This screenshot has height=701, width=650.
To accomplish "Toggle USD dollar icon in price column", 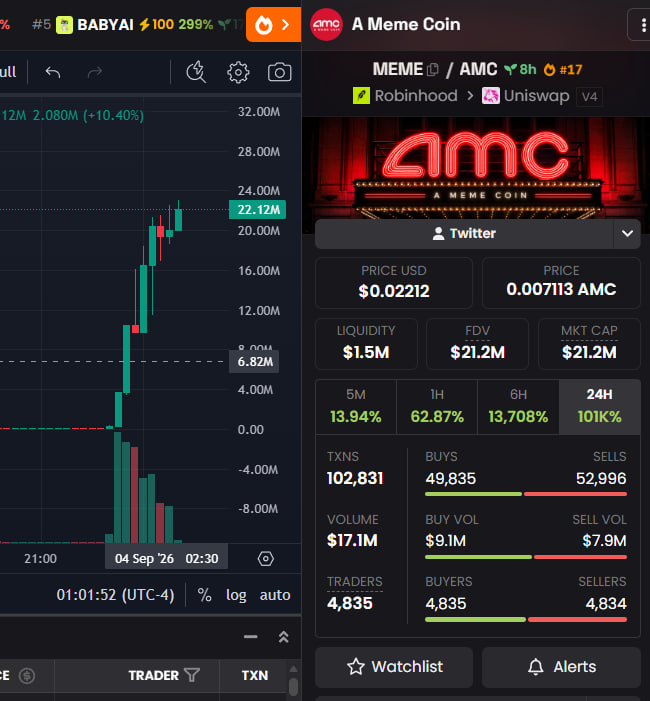I will [27, 676].
